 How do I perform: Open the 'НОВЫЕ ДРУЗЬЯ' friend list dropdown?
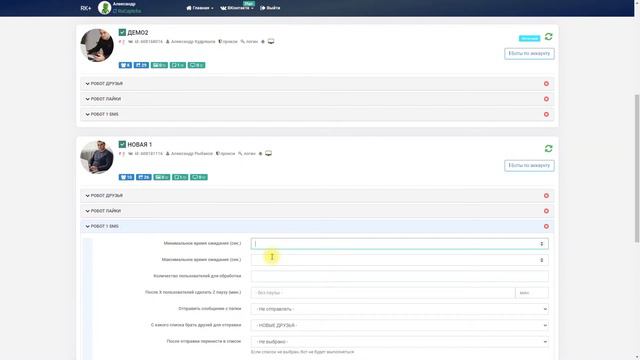coord(400,325)
